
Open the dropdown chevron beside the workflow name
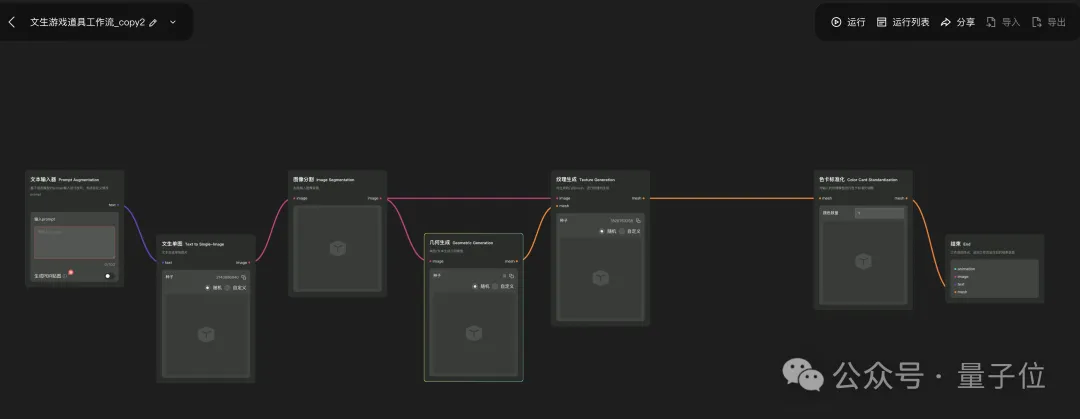[173, 22]
